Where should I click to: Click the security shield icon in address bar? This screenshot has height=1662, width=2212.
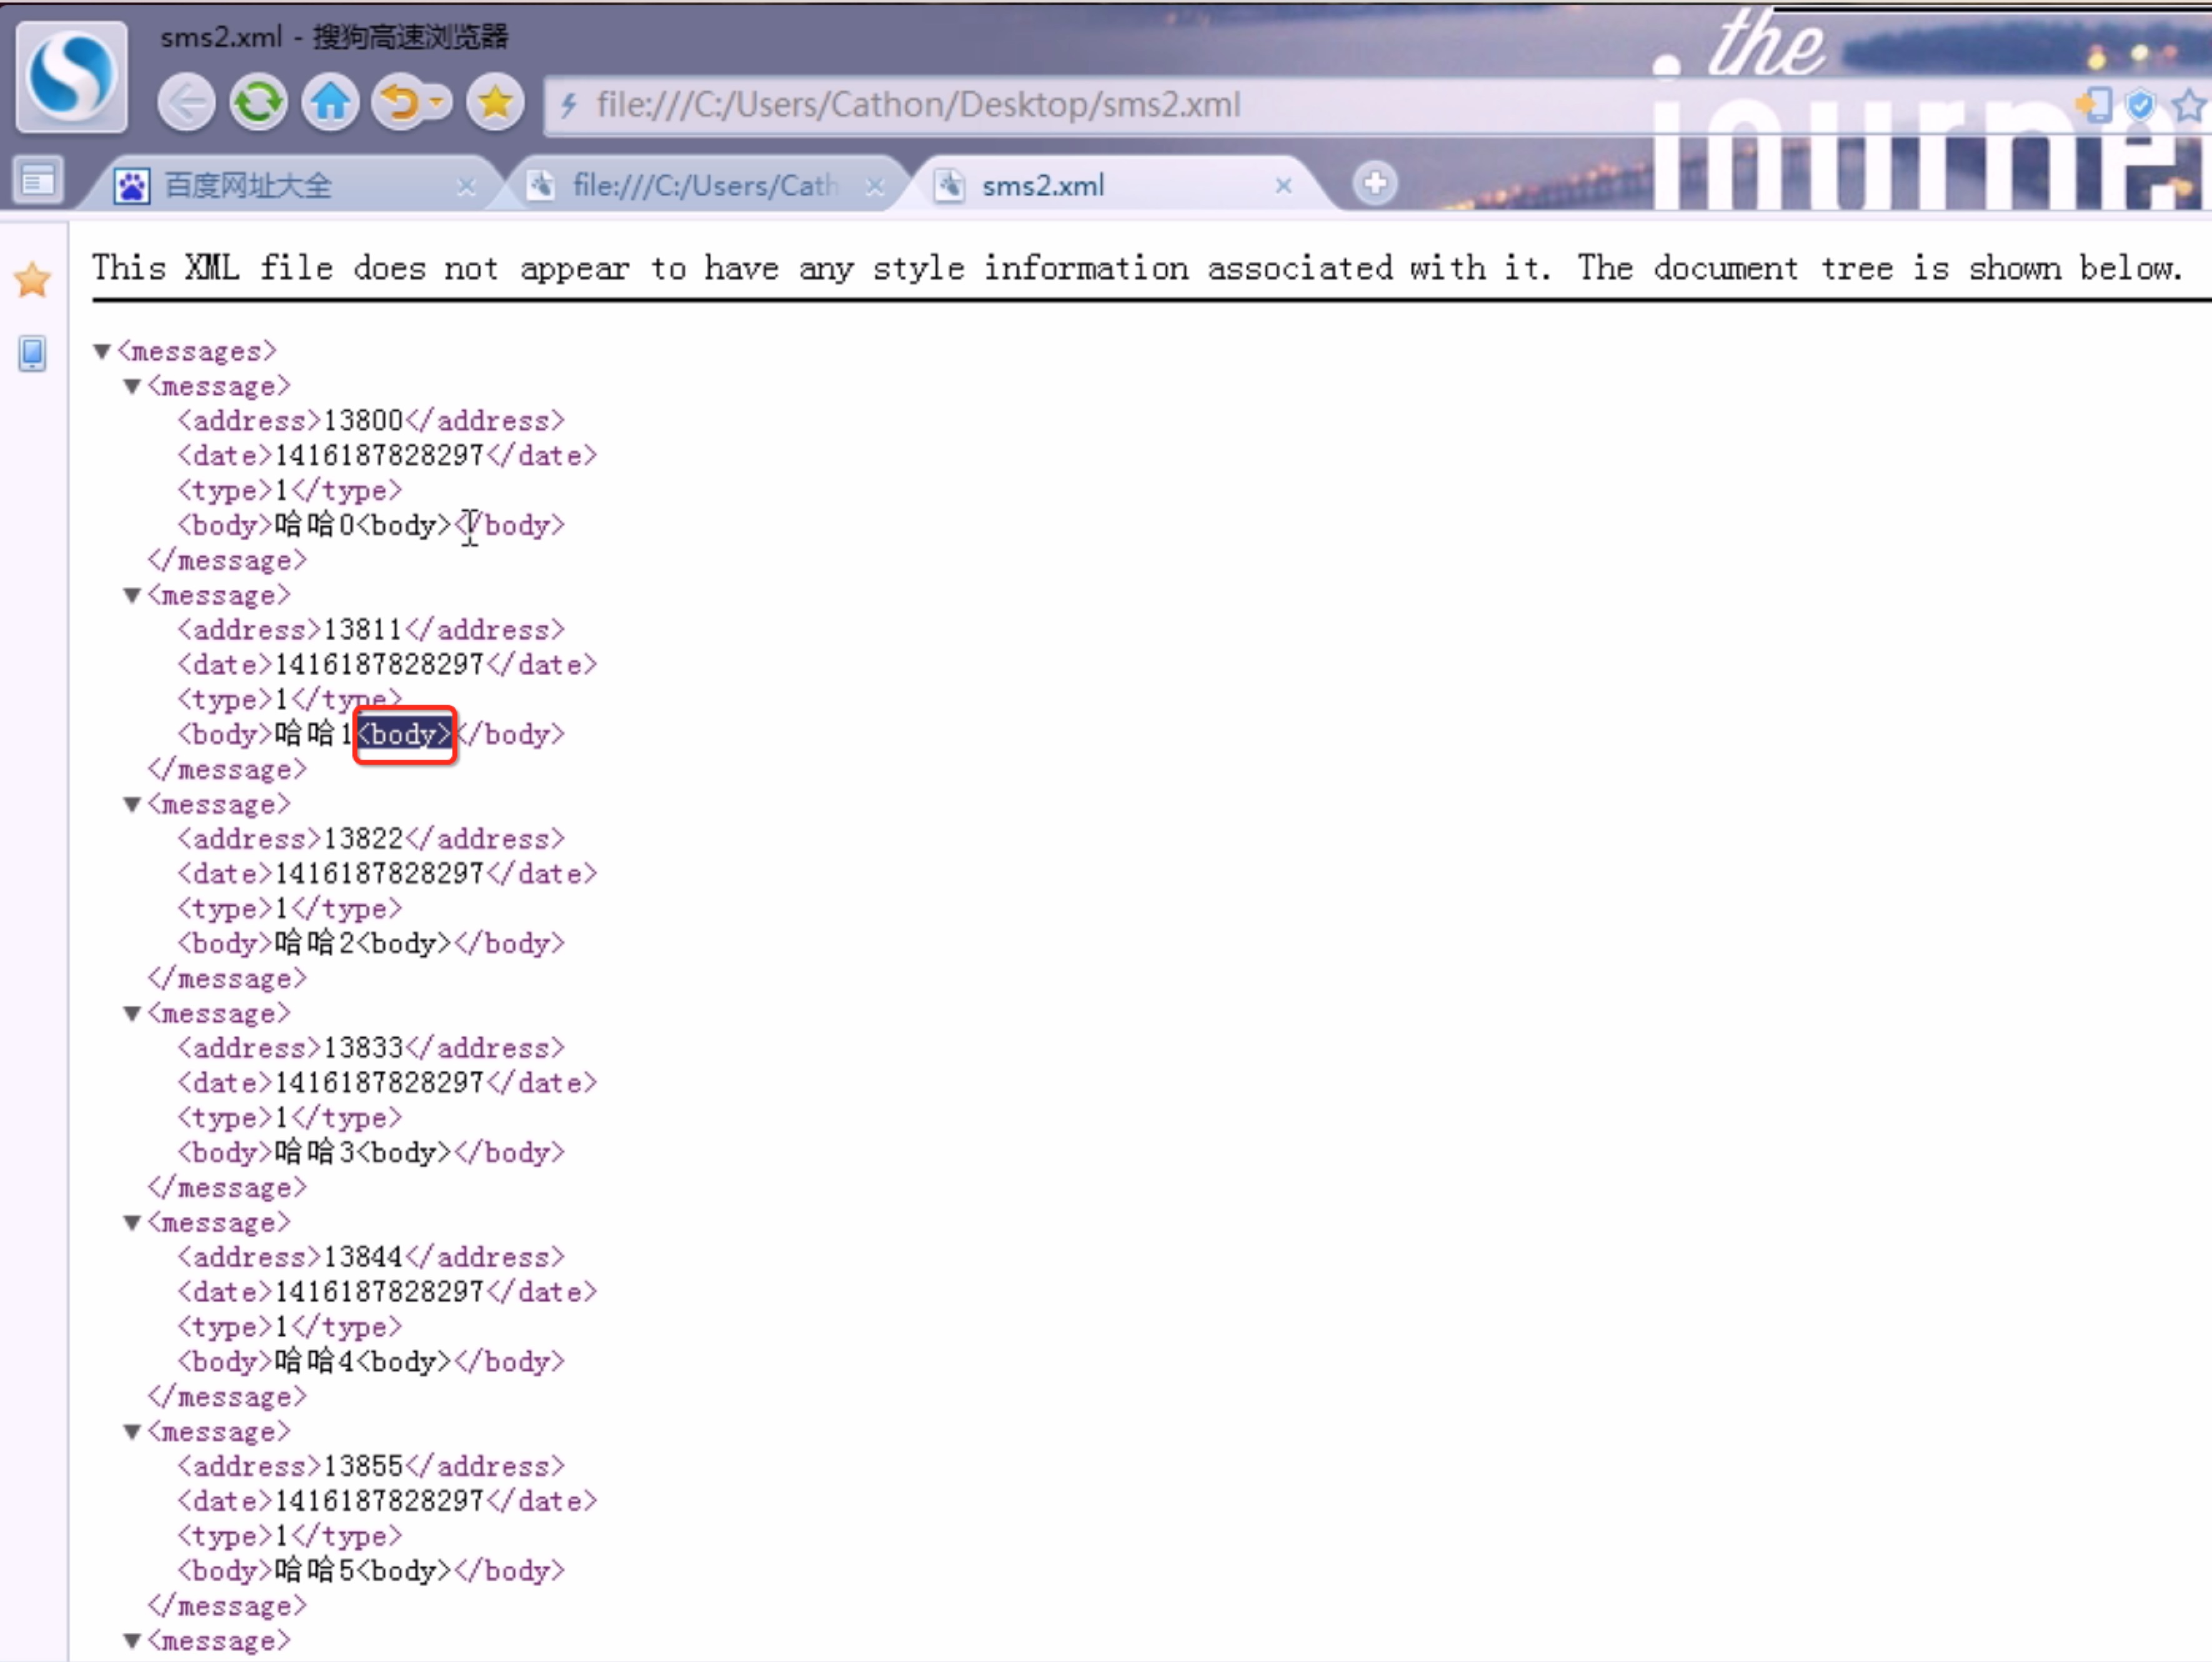2141,104
